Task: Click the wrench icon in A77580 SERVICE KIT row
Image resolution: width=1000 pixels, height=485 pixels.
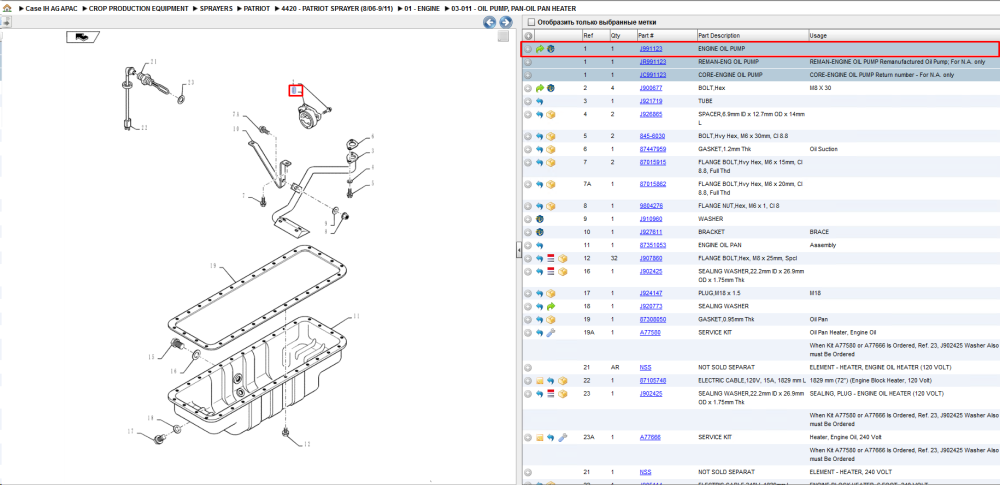Action: [x=550, y=332]
